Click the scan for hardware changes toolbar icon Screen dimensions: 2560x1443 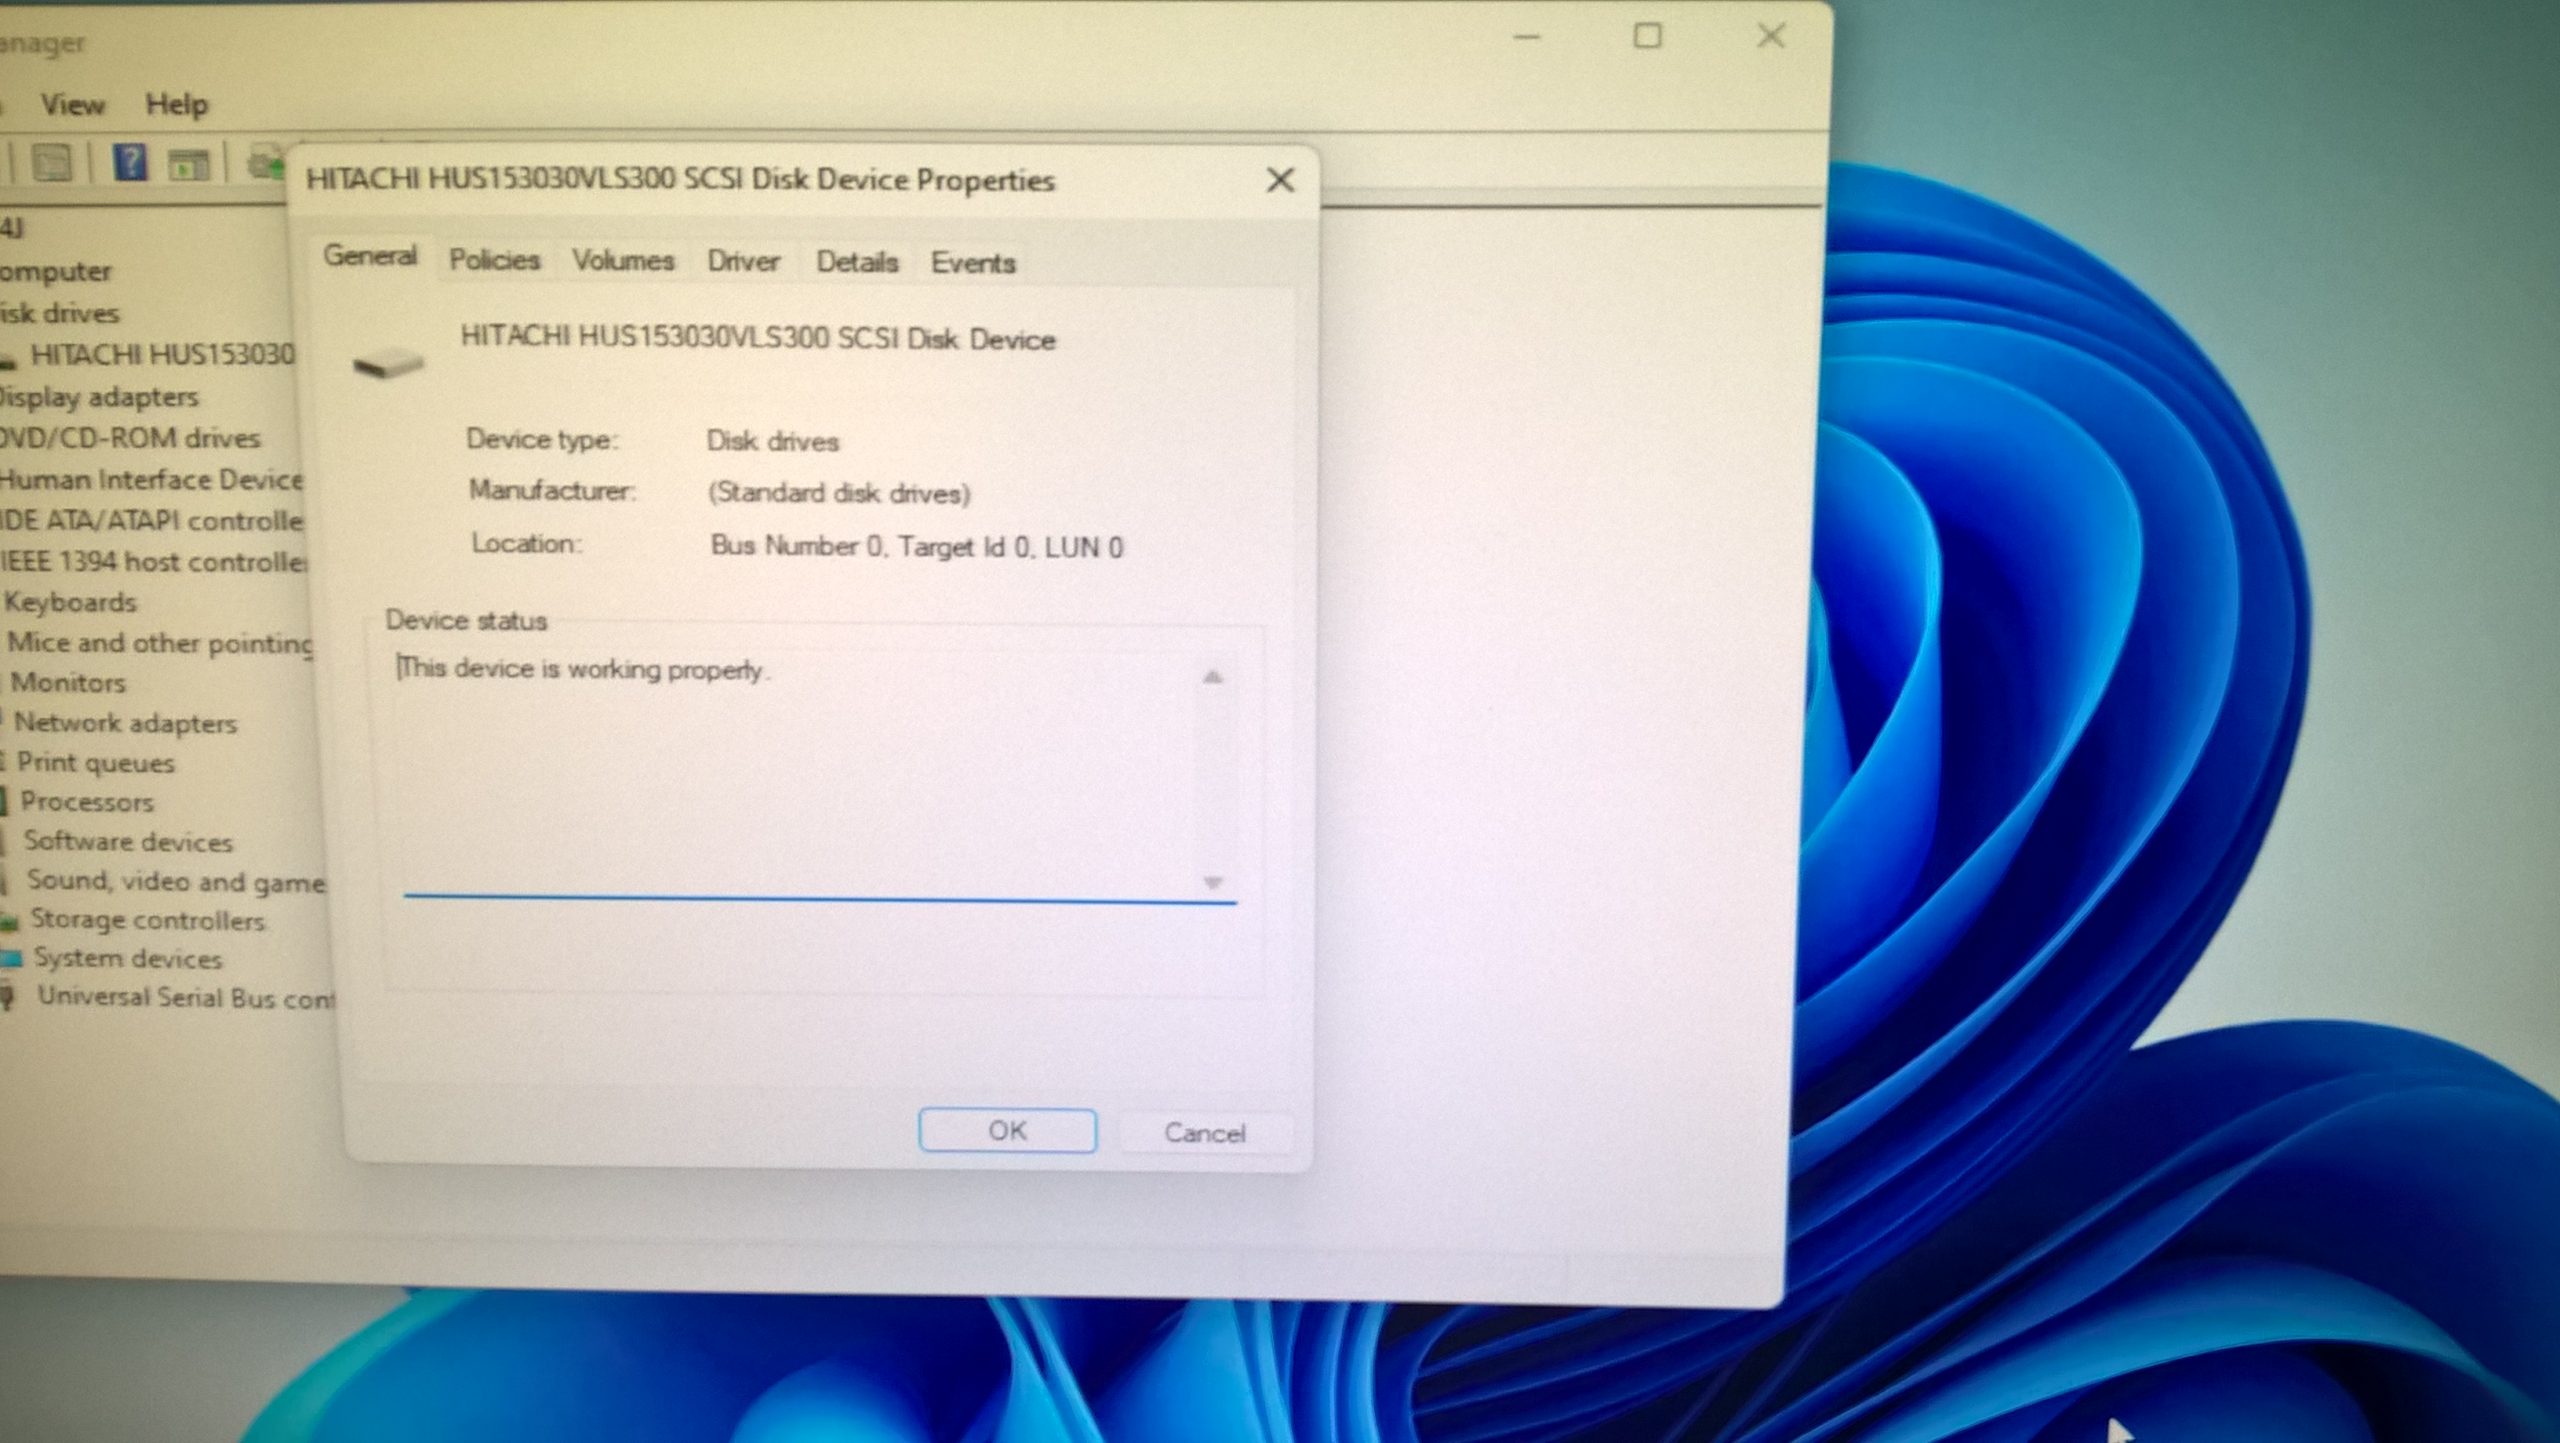pyautogui.click(x=266, y=162)
